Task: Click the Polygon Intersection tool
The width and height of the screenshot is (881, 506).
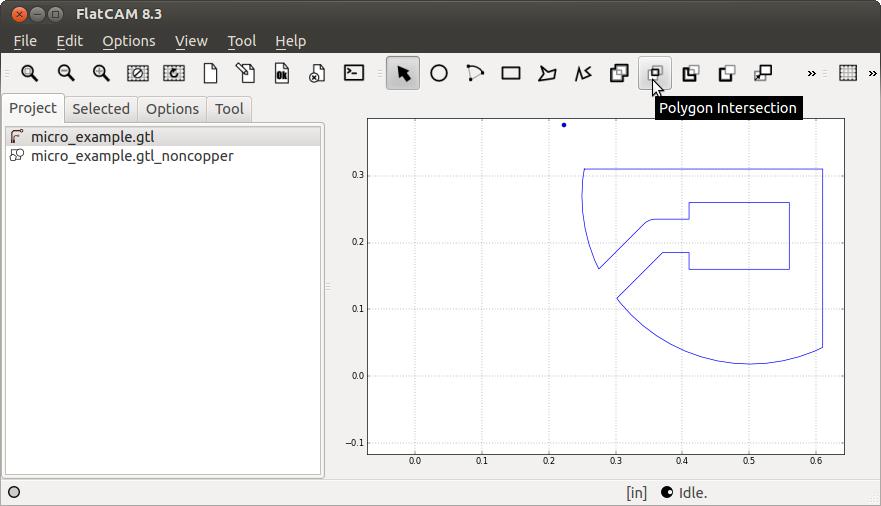Action: click(655, 73)
